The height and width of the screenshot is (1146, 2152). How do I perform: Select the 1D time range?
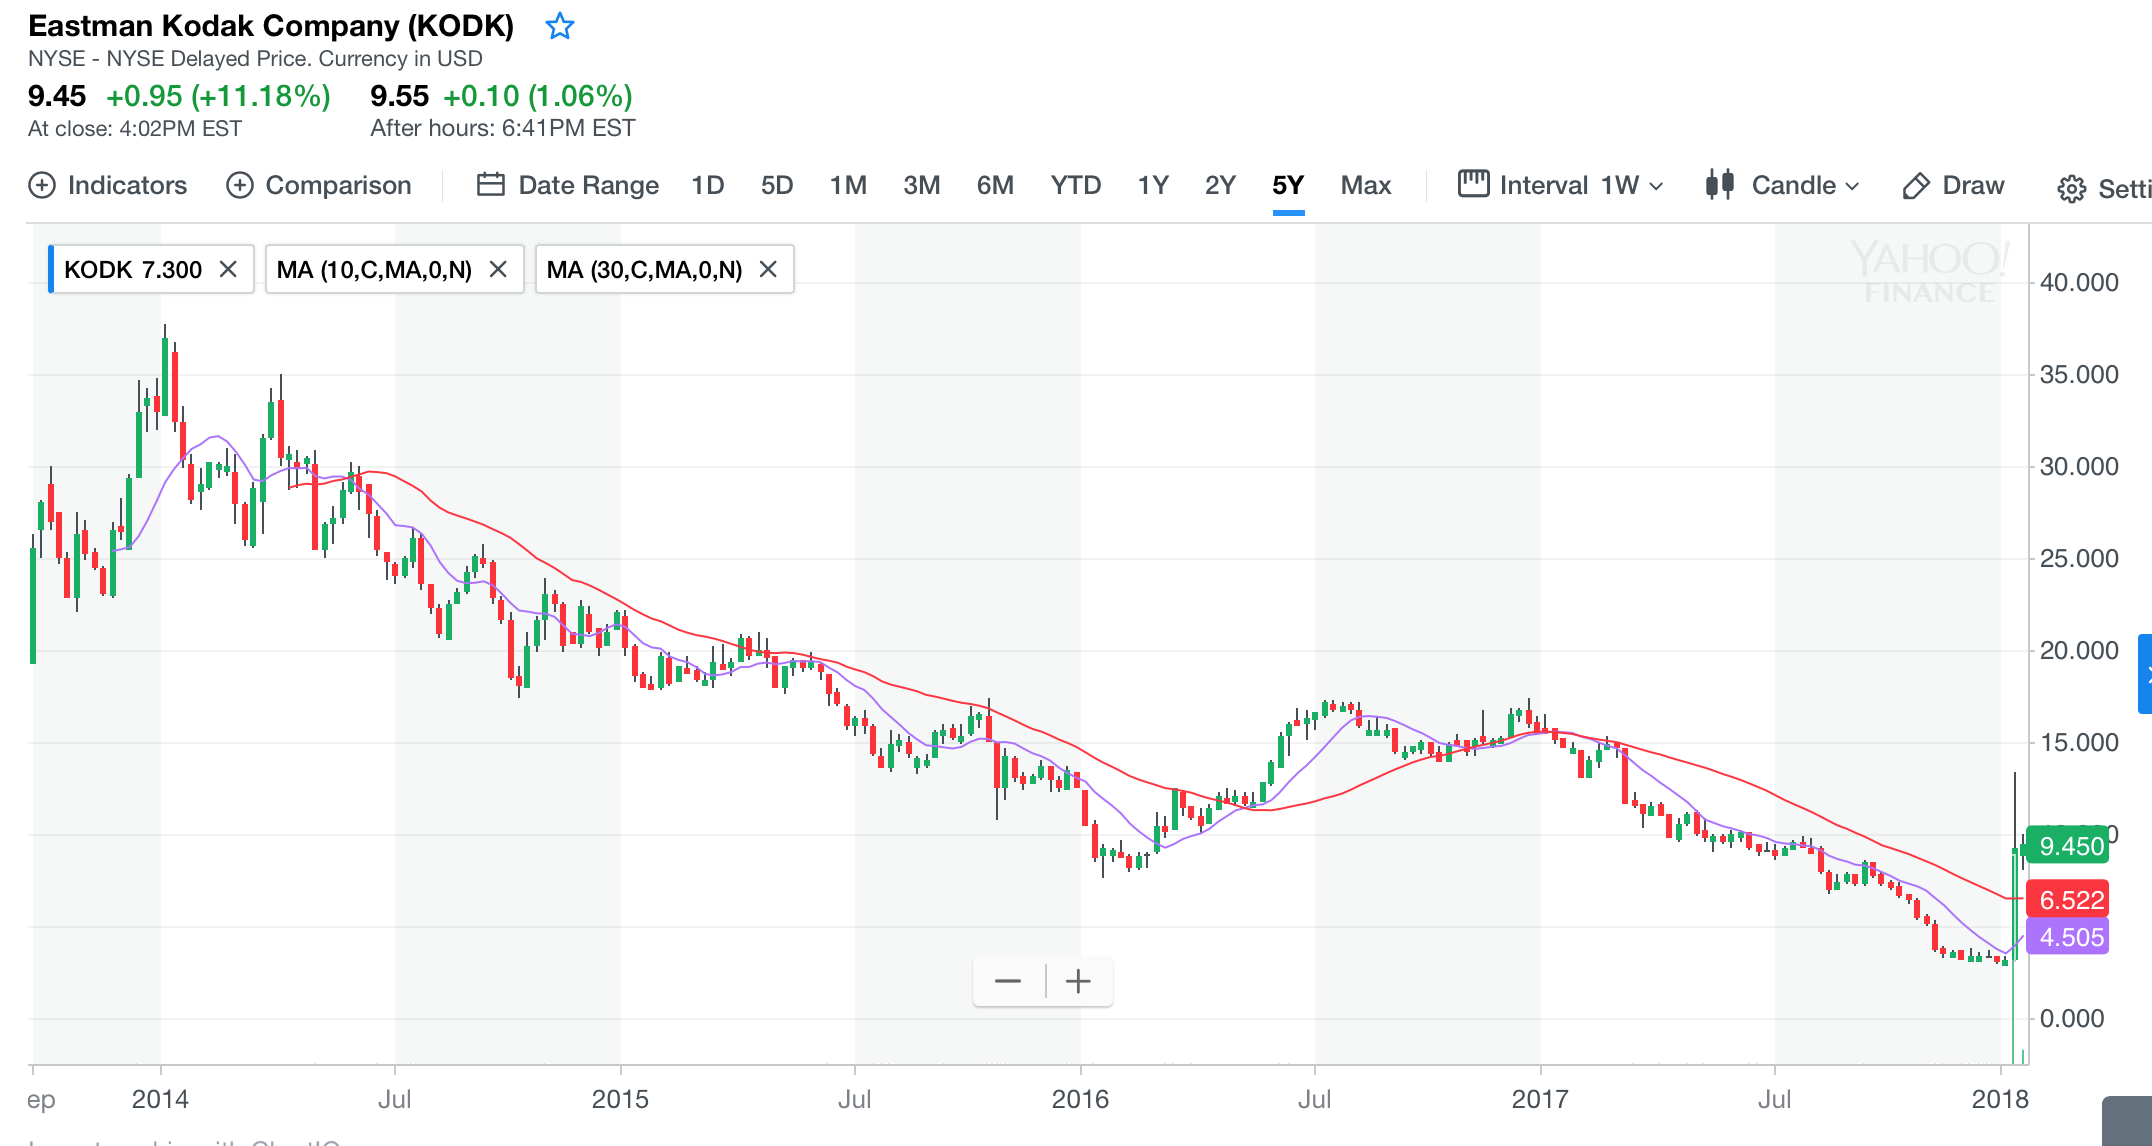708,185
